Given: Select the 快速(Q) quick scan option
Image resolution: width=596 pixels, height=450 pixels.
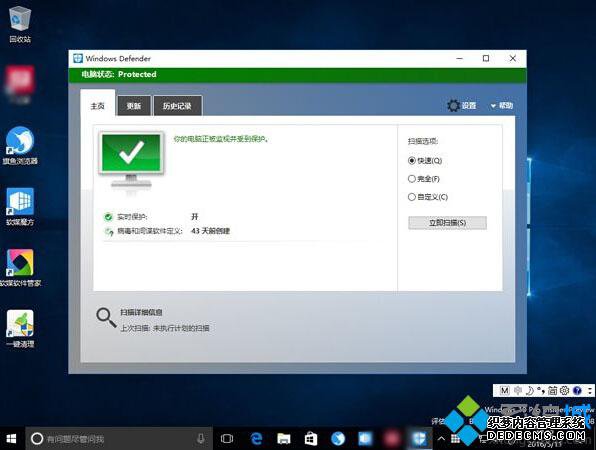Looking at the screenshot, I should point(425,160).
